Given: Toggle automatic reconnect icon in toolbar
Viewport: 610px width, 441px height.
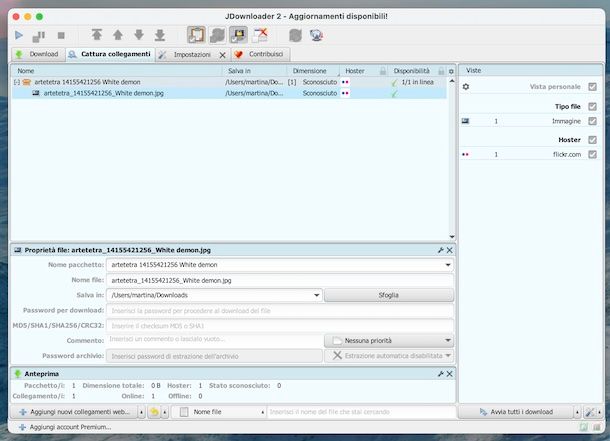Looking at the screenshot, I should tap(217, 35).
